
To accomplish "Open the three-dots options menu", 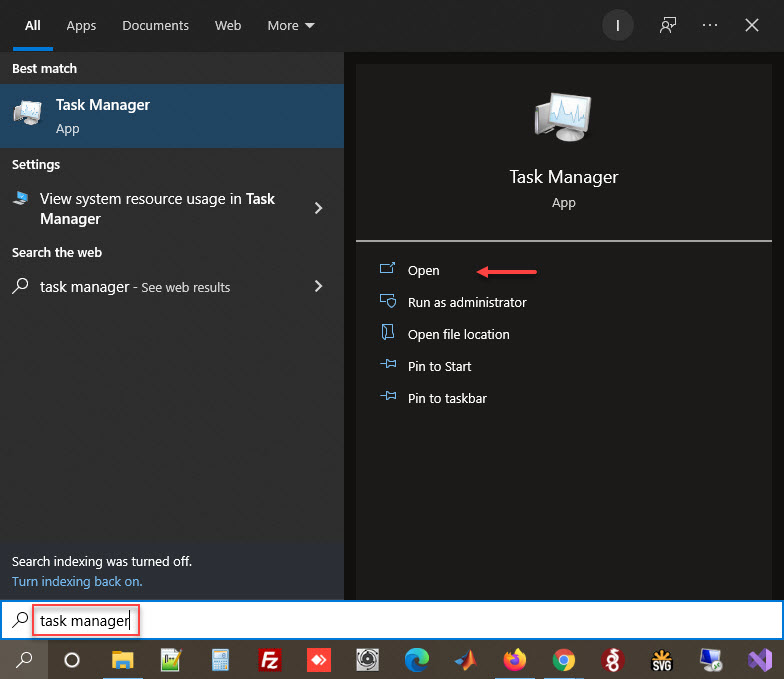I will [710, 26].
